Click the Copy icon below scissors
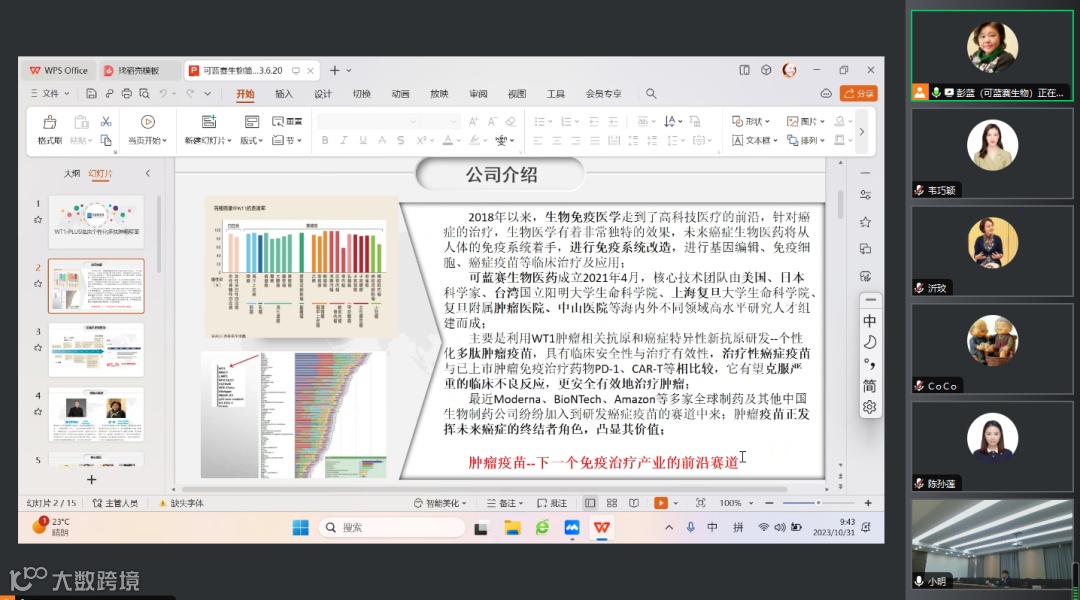The image size is (1080, 600). click(x=106, y=141)
